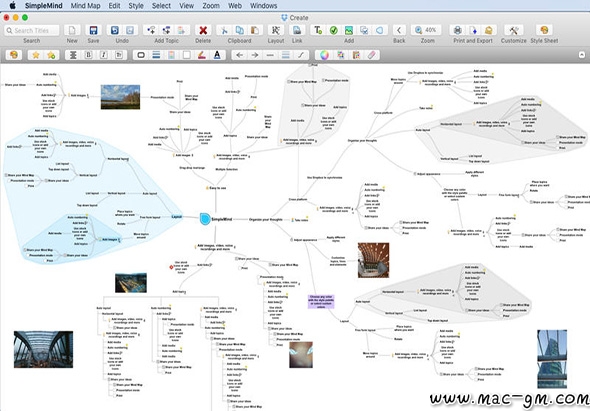Open the Layout tool

(x=276, y=30)
